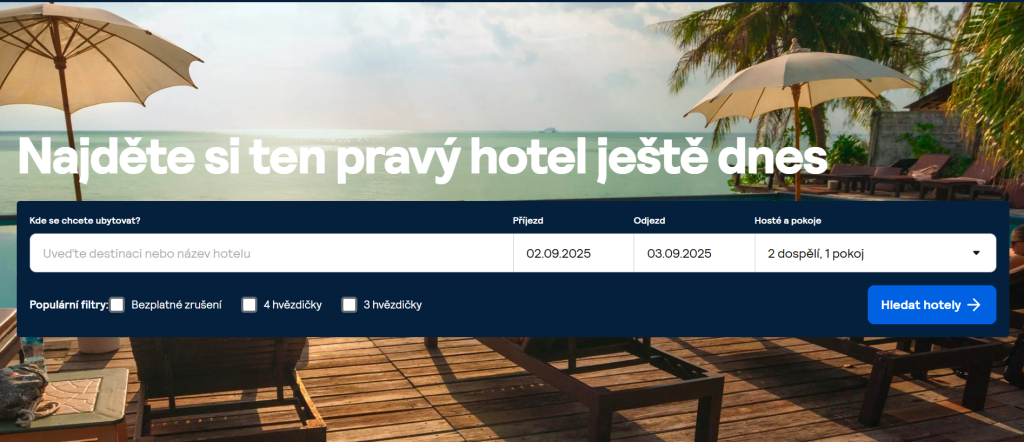
Task: Click the '3 hvězdičky' filter label
Action: (392, 305)
